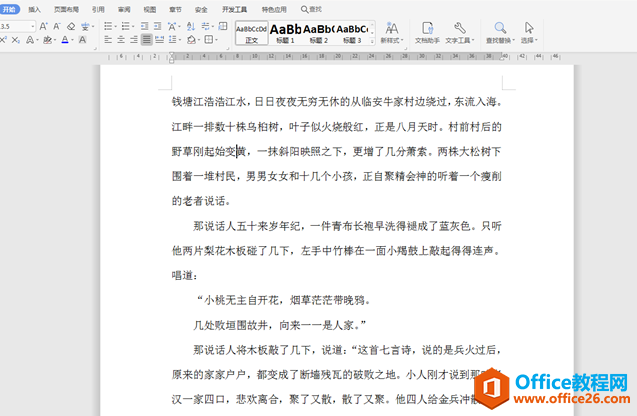Clear formatting with the eraser icon
The height and width of the screenshot is (416, 637).
(71, 27)
